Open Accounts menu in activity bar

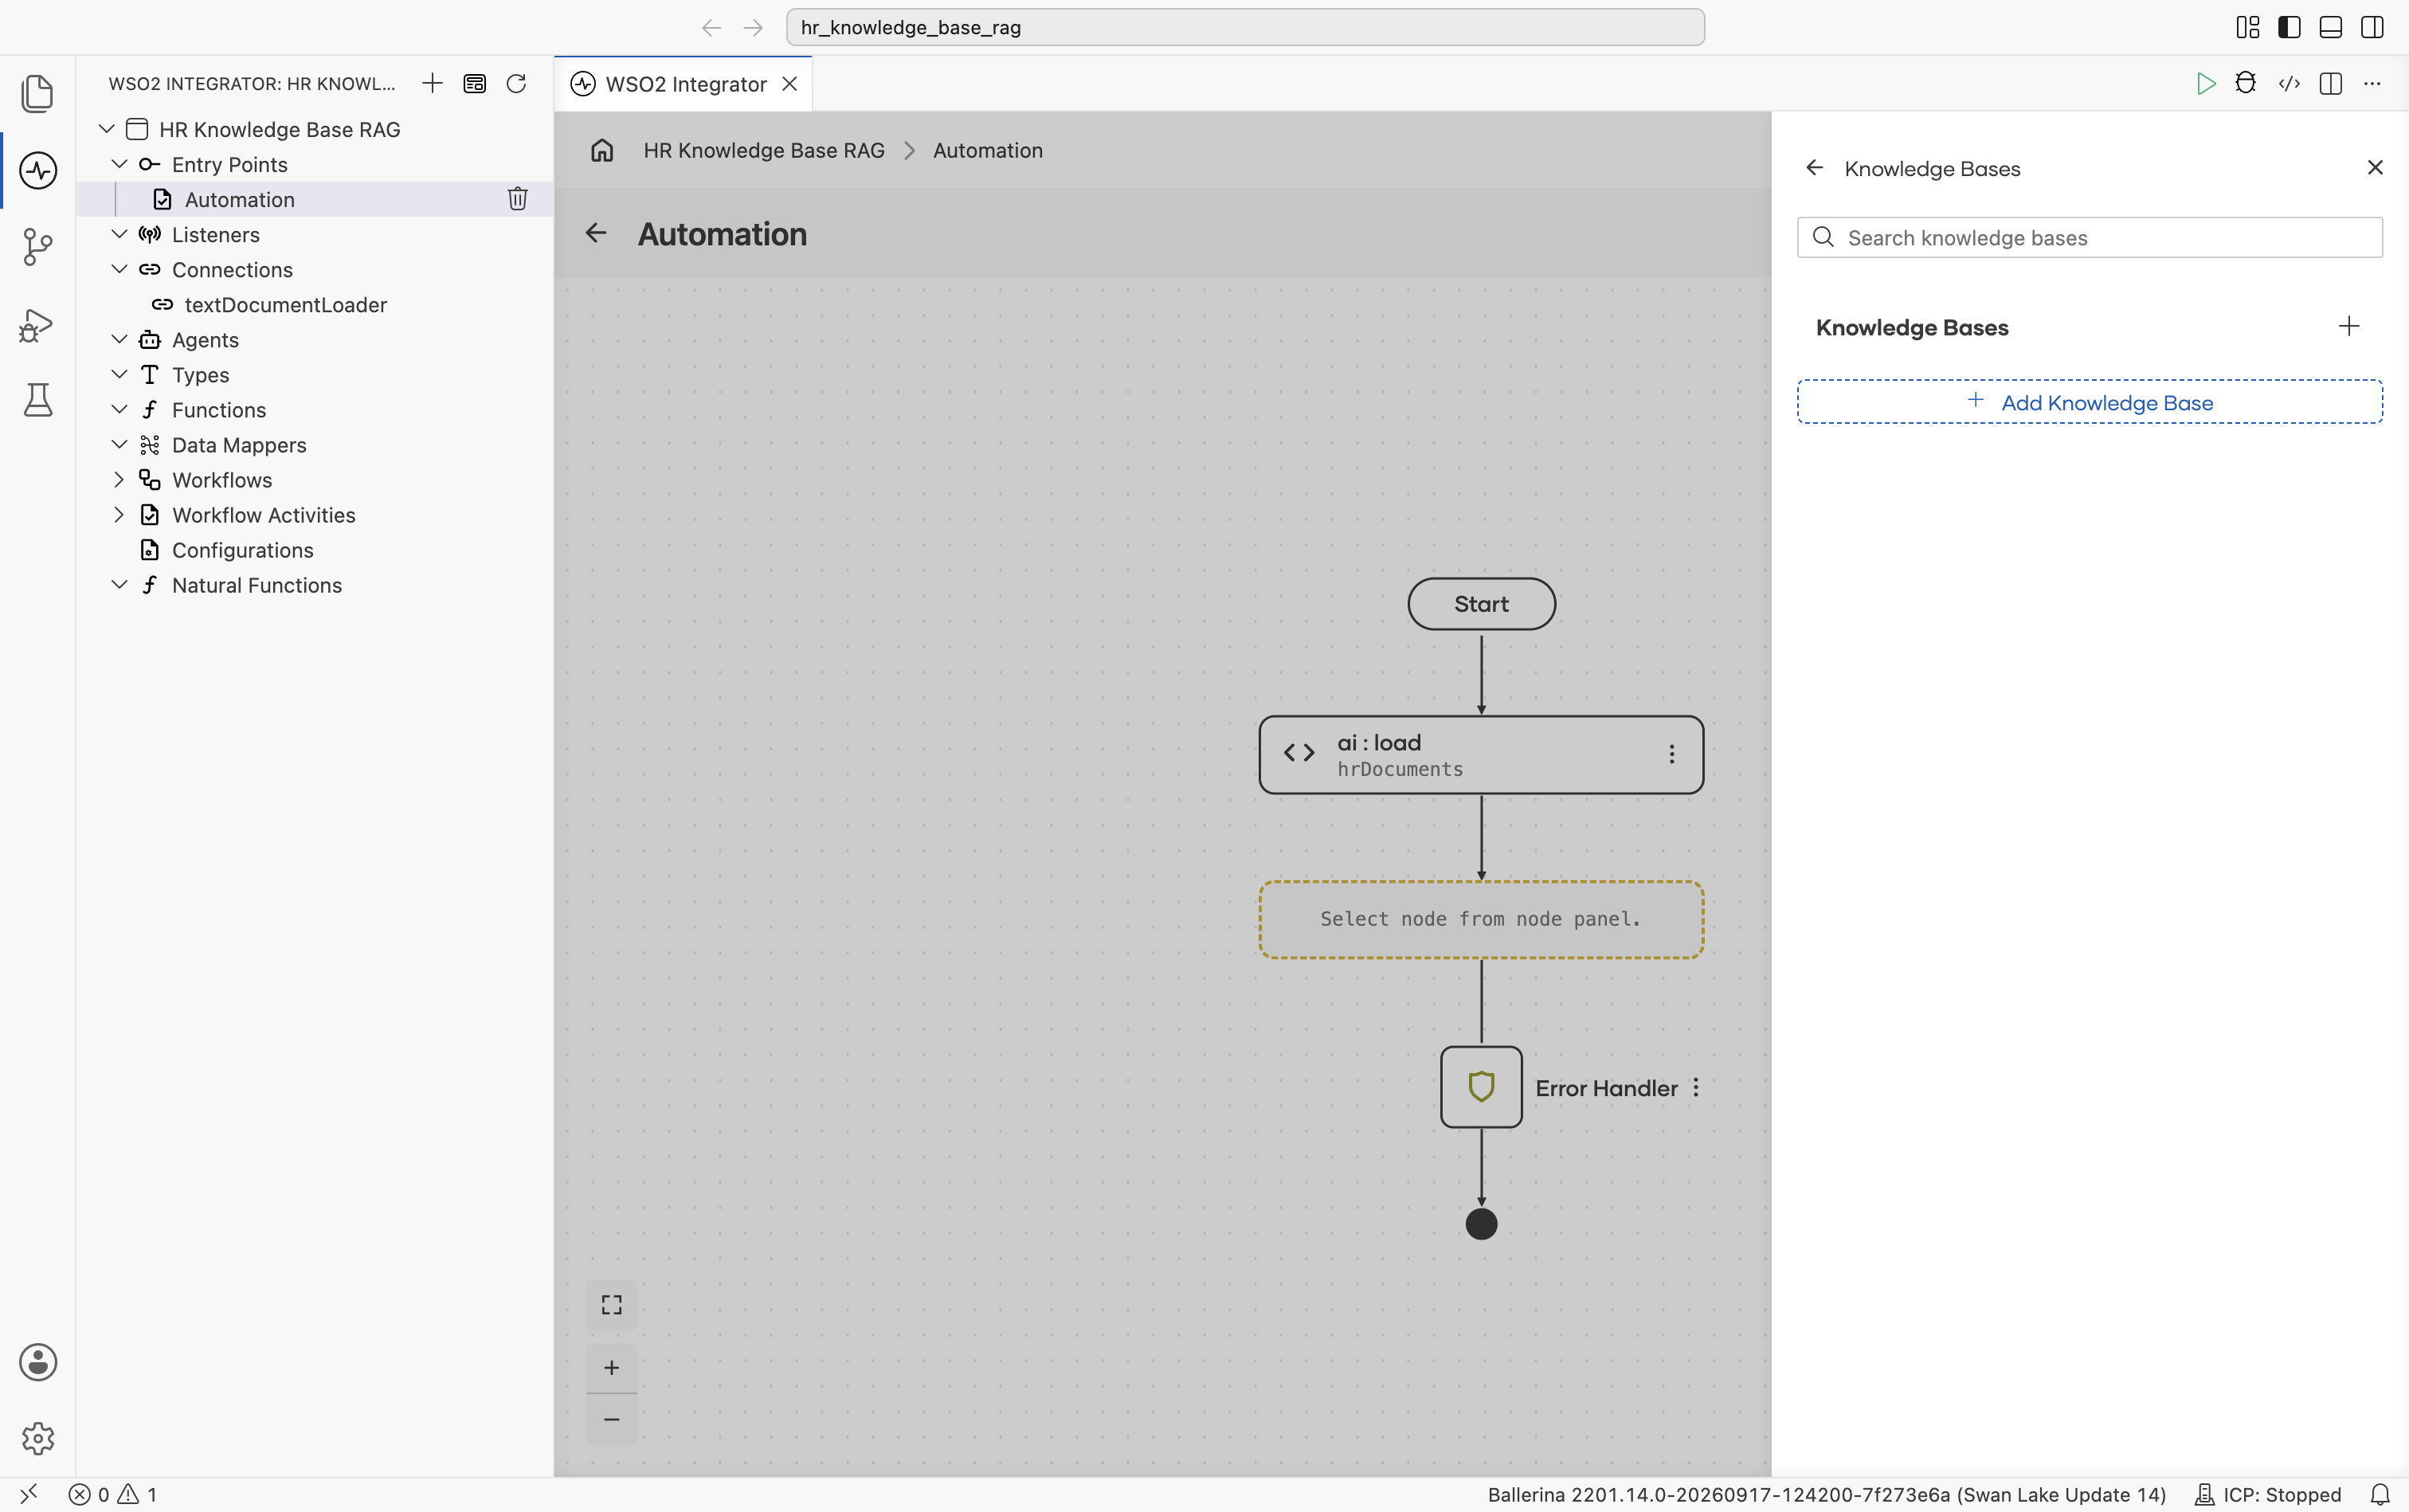(x=38, y=1362)
